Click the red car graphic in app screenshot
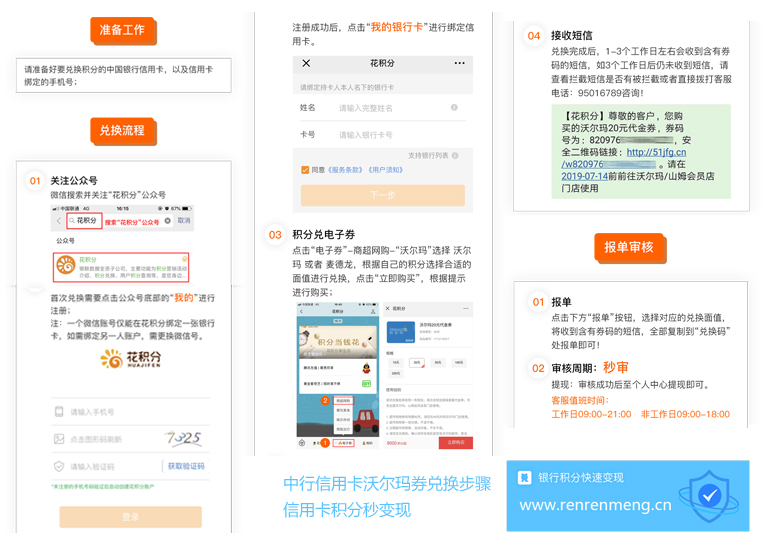Image resolution: width=773 pixels, height=550 pixels. 365,420
